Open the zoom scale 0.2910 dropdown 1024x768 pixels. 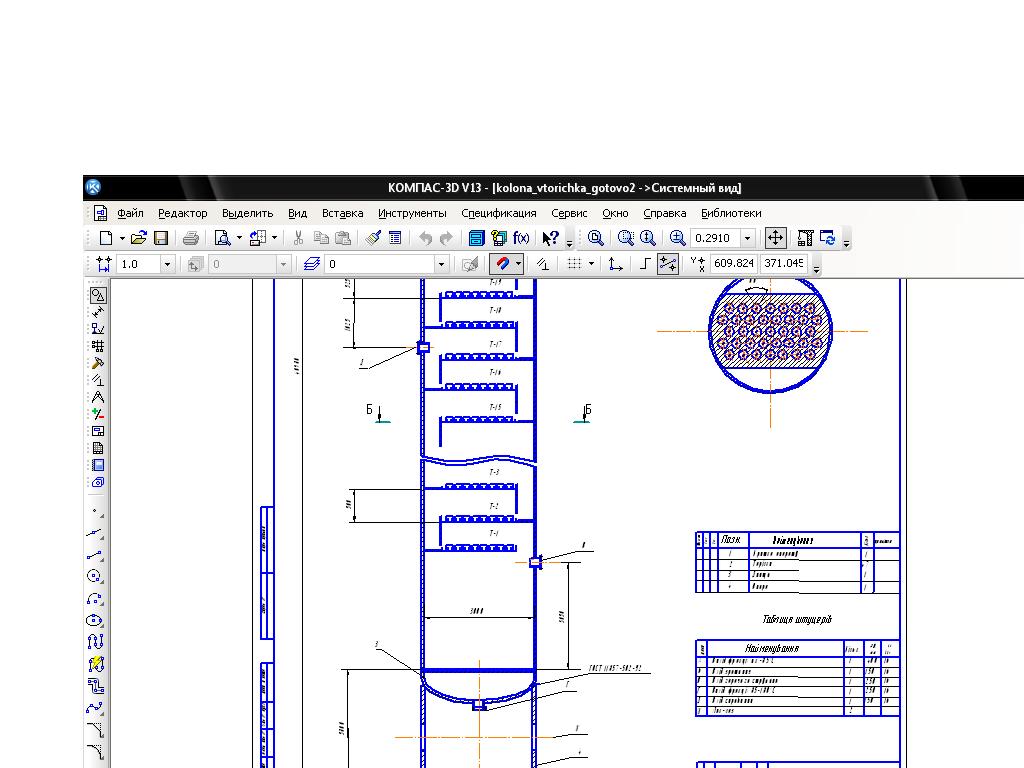click(748, 238)
